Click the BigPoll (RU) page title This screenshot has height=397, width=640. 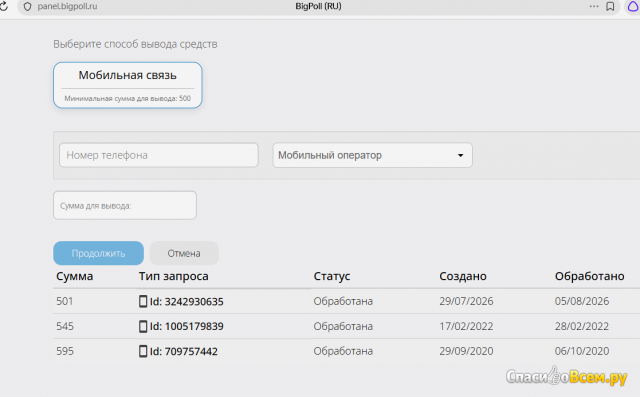click(318, 6)
